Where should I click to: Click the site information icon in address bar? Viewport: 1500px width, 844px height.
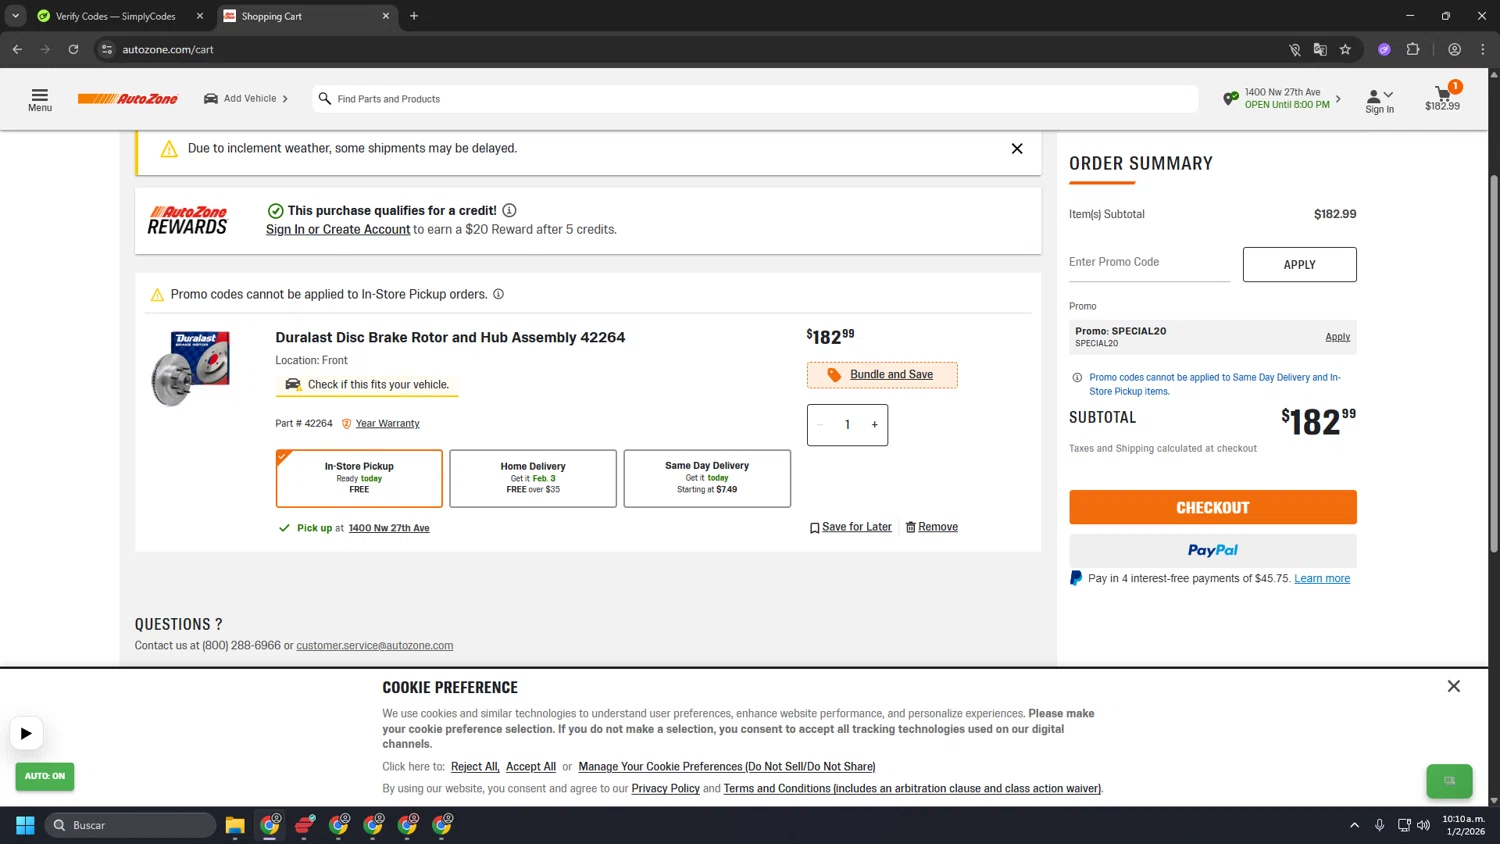pos(107,49)
